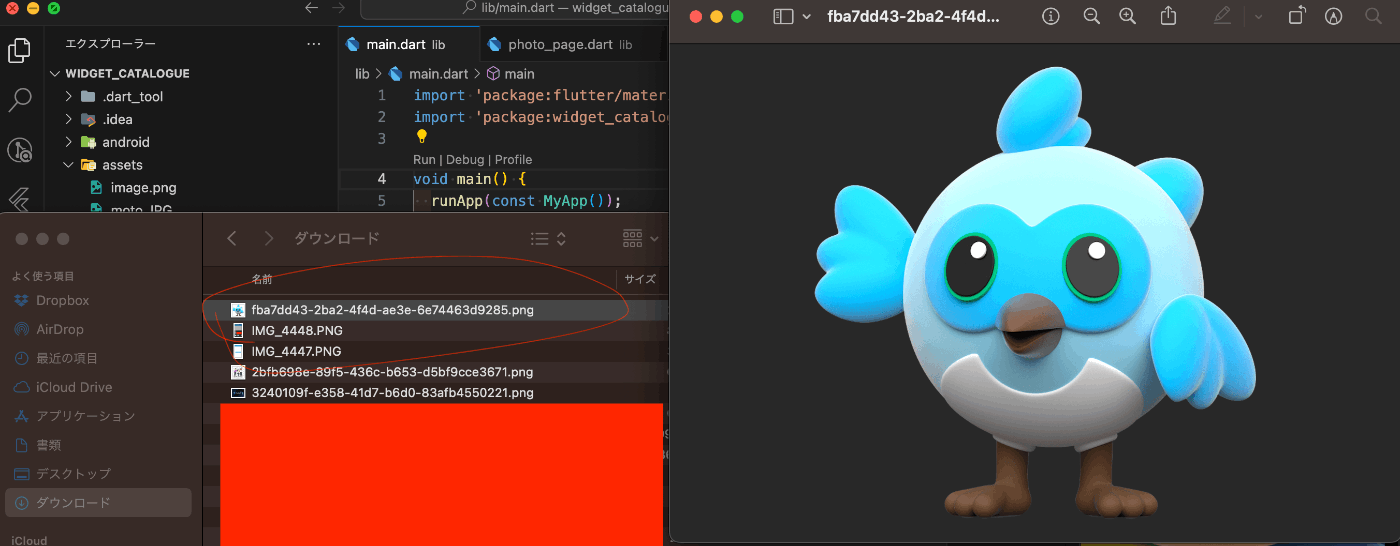Viewport: 1400px width, 546px height.
Task: Open the Explorer panel more actions menu
Action: [x=314, y=44]
